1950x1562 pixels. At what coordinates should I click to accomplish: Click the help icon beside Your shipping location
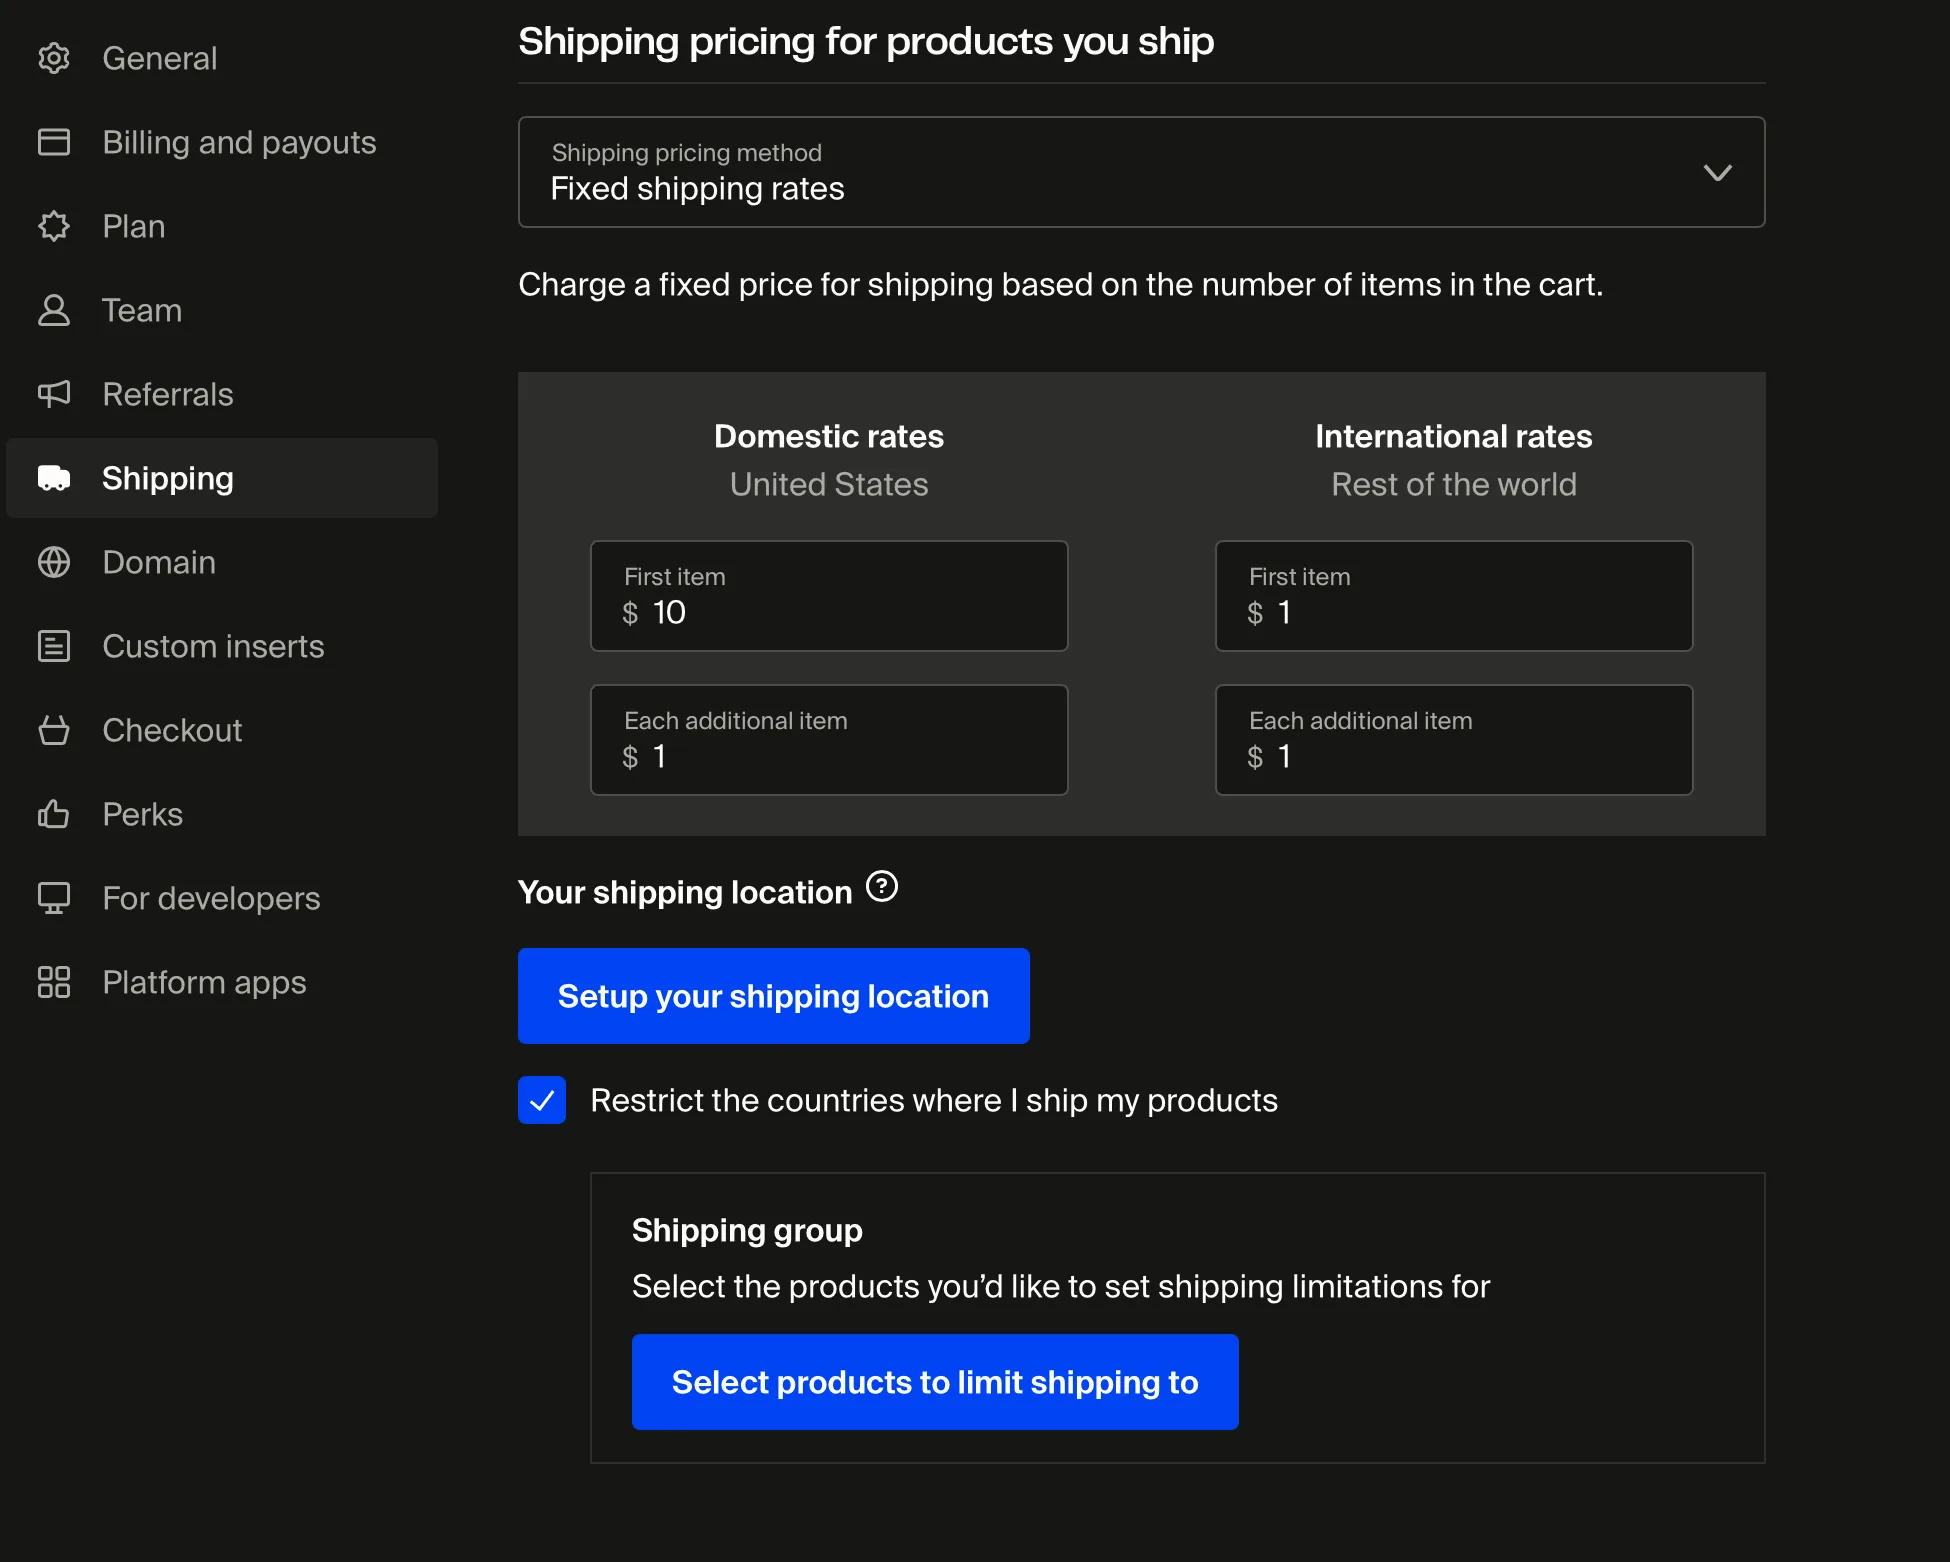(x=882, y=887)
